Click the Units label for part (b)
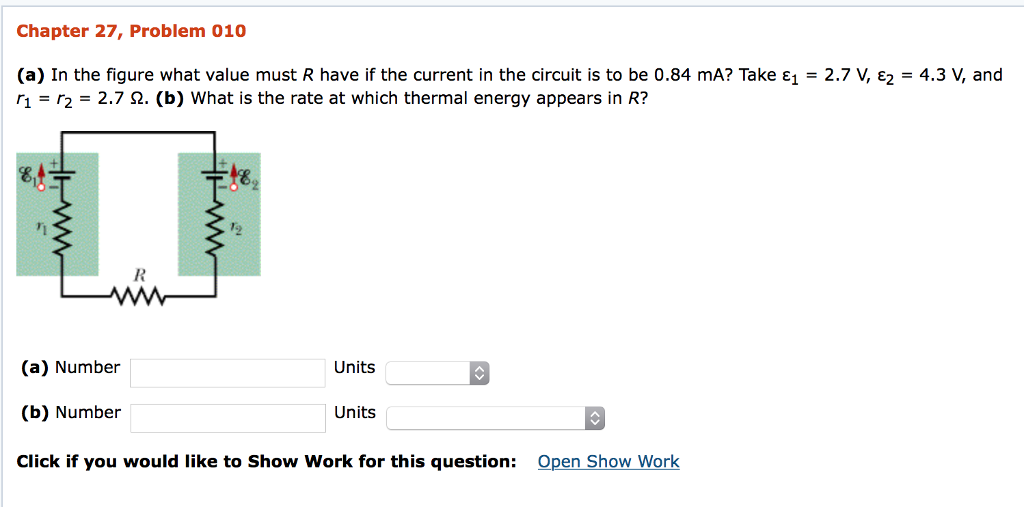 click(355, 412)
